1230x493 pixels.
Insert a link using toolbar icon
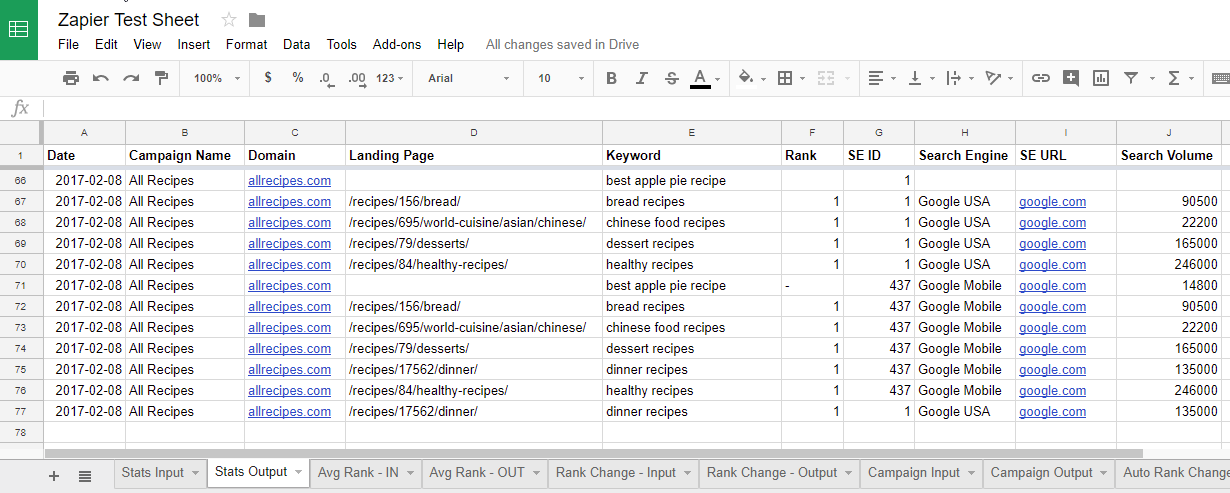1041,78
